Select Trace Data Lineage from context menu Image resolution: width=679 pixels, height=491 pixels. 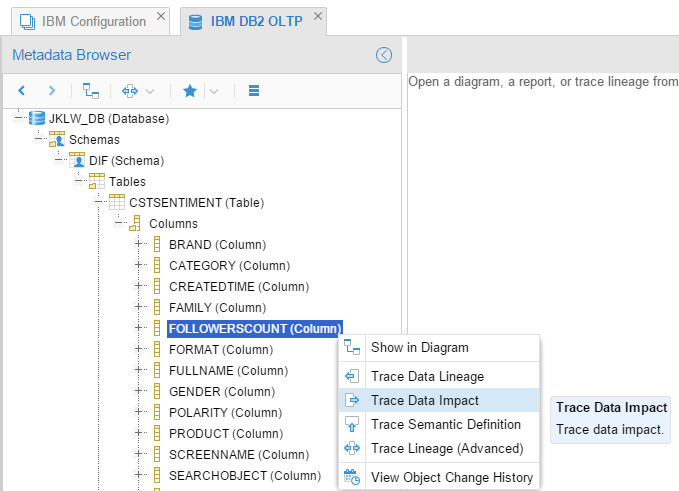[x=439, y=376]
